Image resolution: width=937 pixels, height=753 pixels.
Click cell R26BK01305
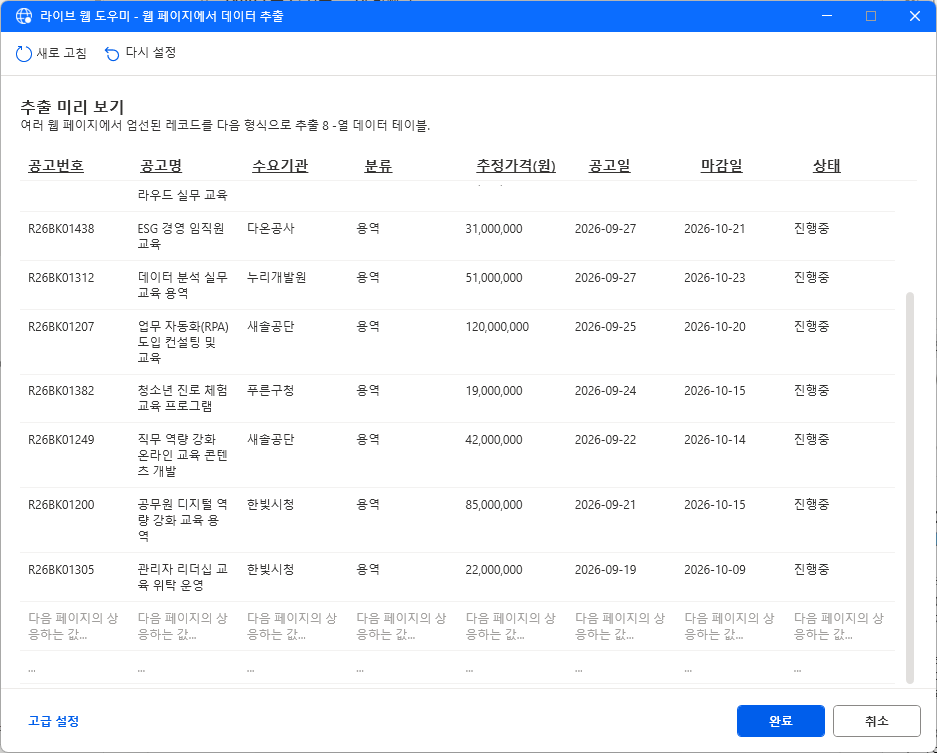(x=61, y=570)
